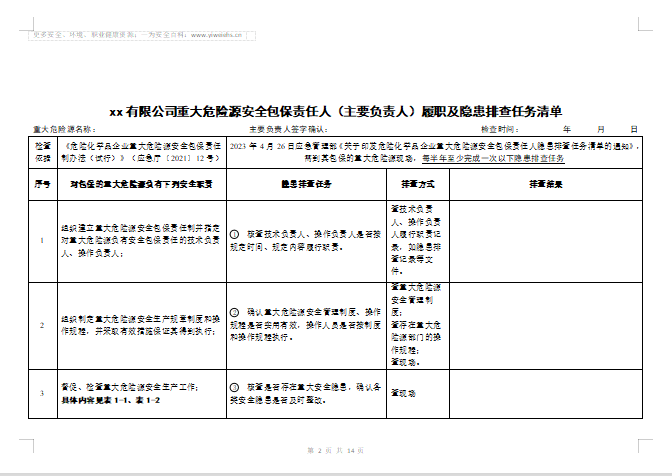Click the "日" character in the date line
The image size is (672, 476).
[x=634, y=129]
